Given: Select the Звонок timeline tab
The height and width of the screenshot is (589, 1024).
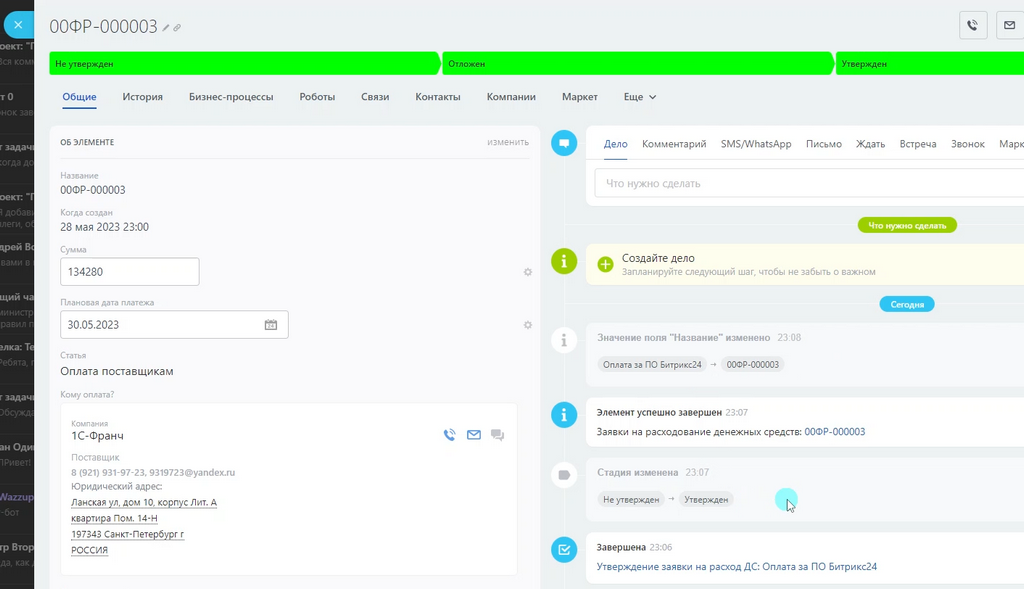Looking at the screenshot, I should coord(967,144).
